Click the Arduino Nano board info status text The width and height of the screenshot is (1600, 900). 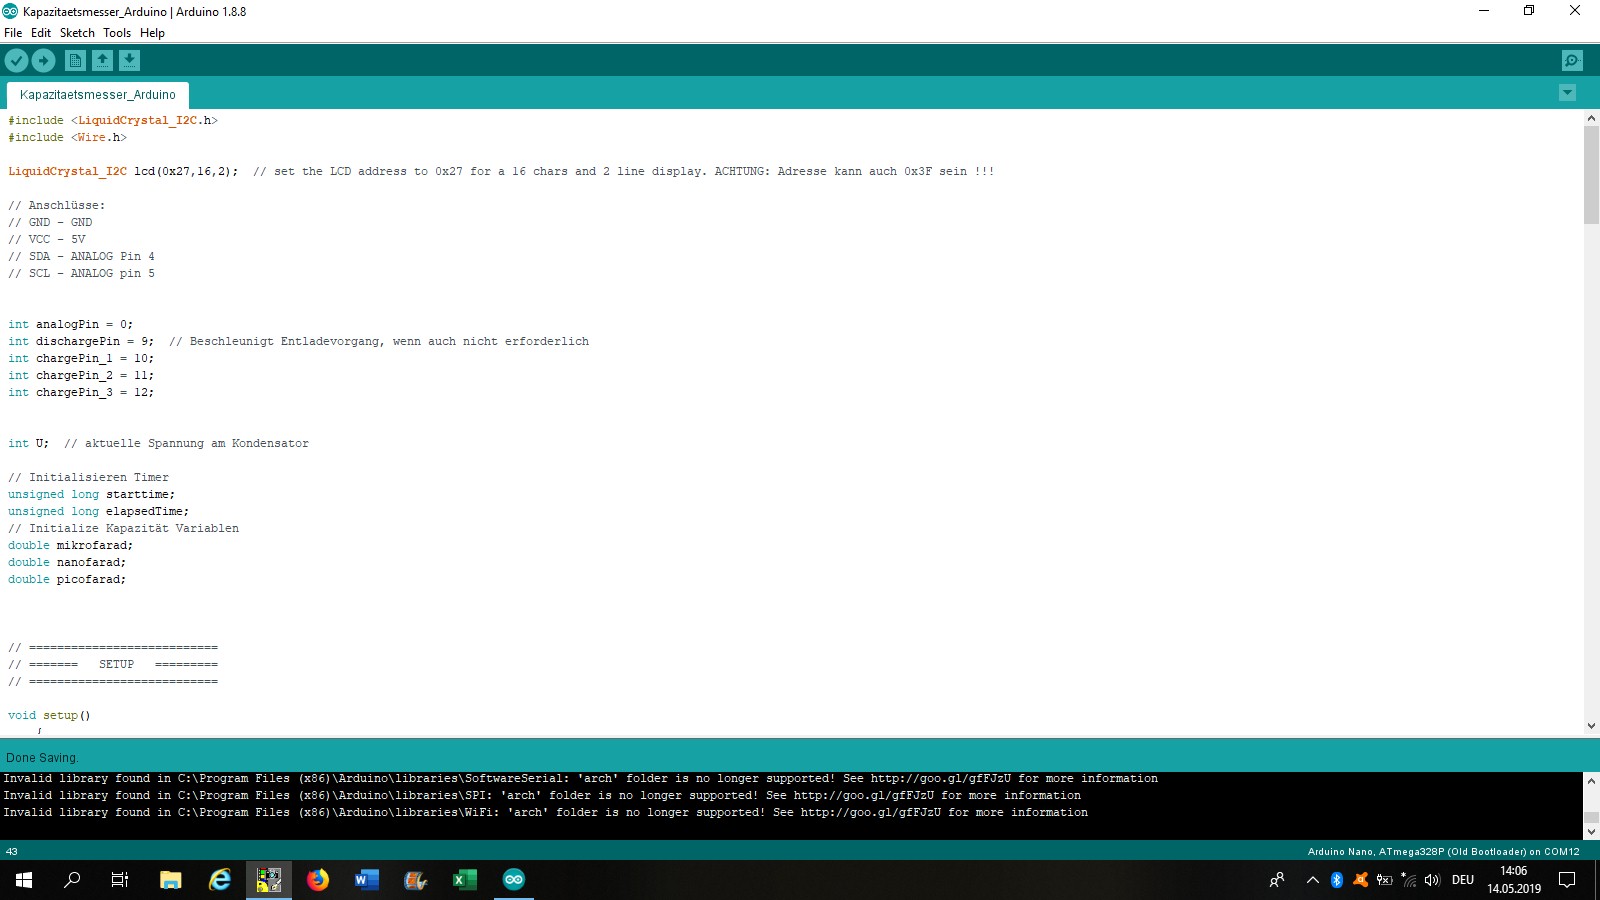coord(1443,852)
